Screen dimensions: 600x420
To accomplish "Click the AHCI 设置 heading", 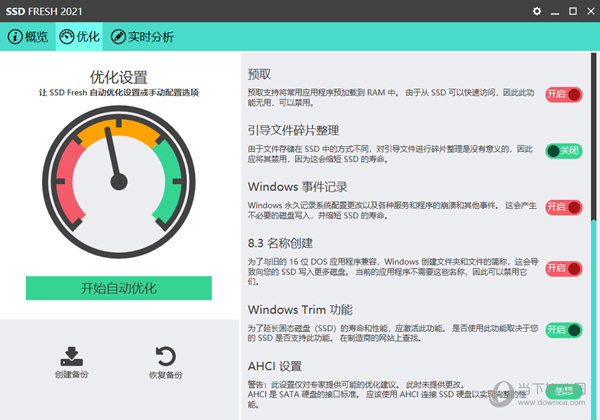I will point(275,366).
